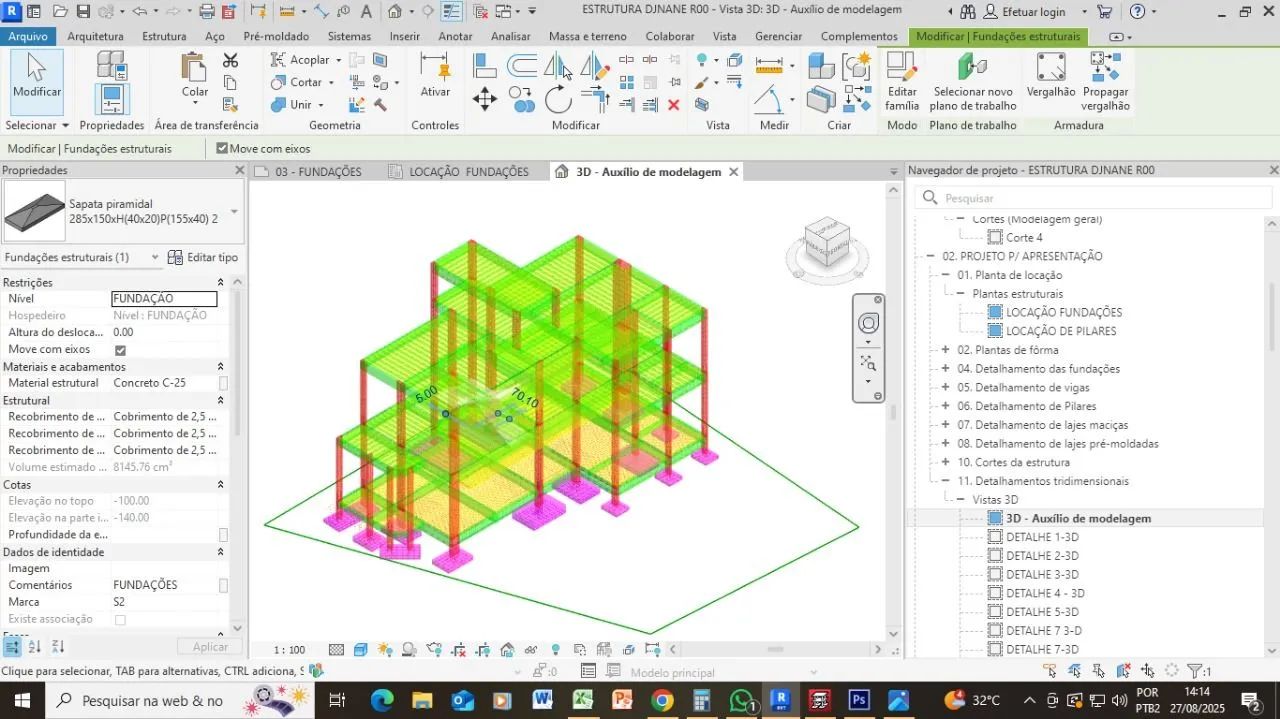Screen dimensions: 1280x719
Task: Open the Estrutura ribbon tab
Action: 164,36
